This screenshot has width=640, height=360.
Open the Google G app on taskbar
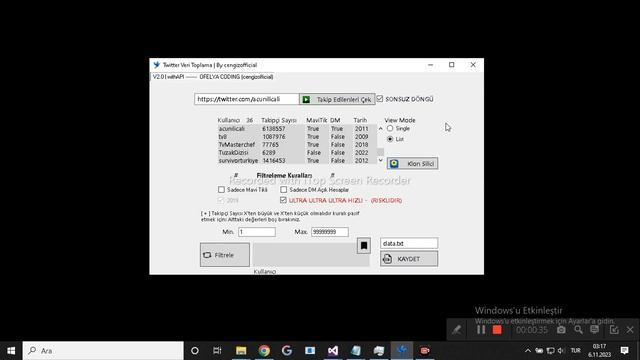click(287, 351)
